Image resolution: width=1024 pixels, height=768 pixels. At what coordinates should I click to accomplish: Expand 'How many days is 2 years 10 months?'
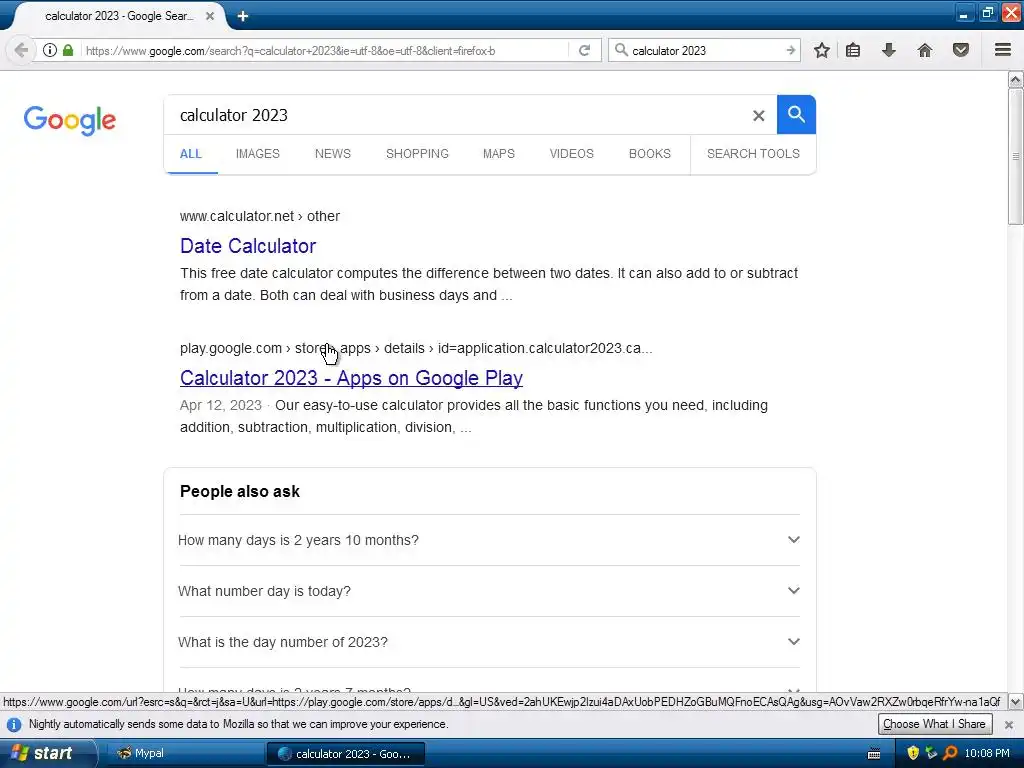(489, 540)
